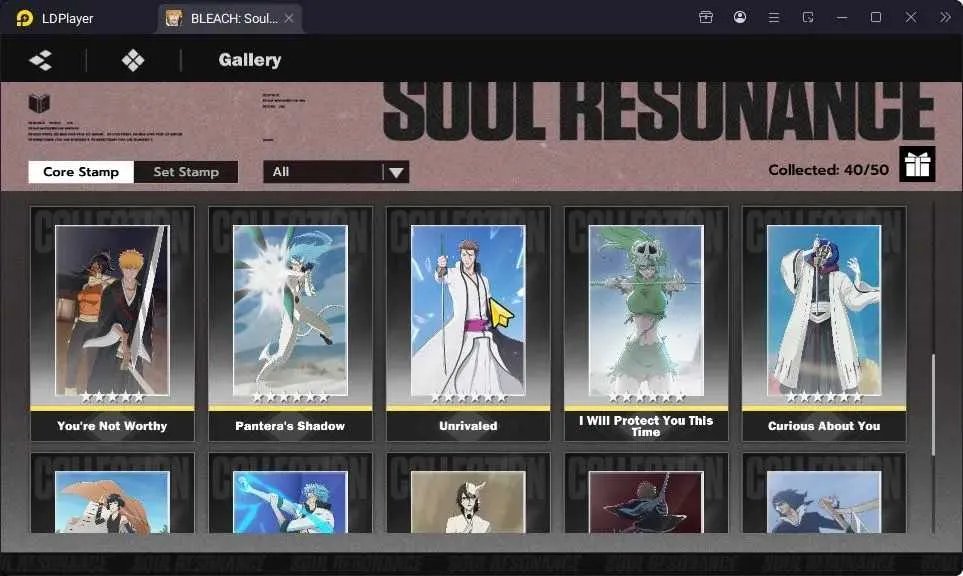The height and width of the screenshot is (576, 963).
Task: Open the red background stamp in second row
Action: (x=646, y=502)
